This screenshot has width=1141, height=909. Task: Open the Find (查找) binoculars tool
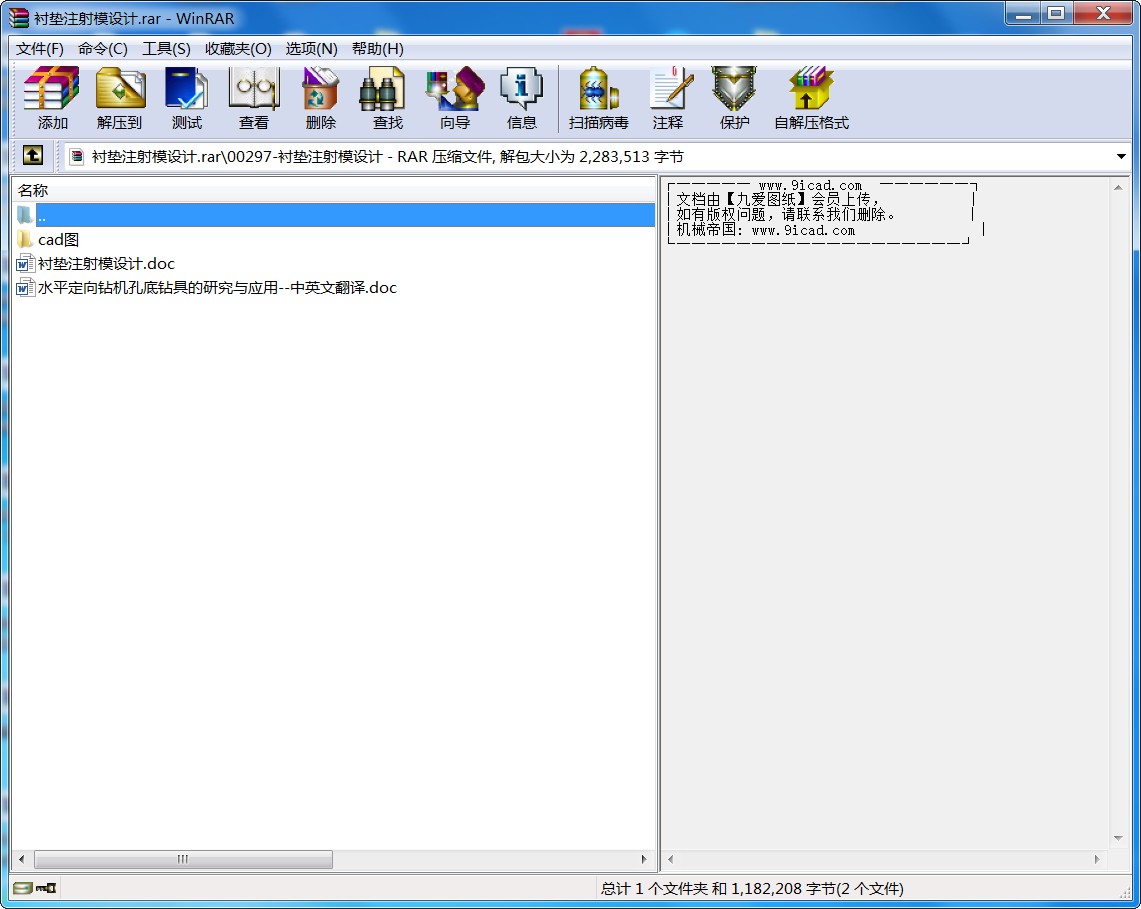[387, 98]
